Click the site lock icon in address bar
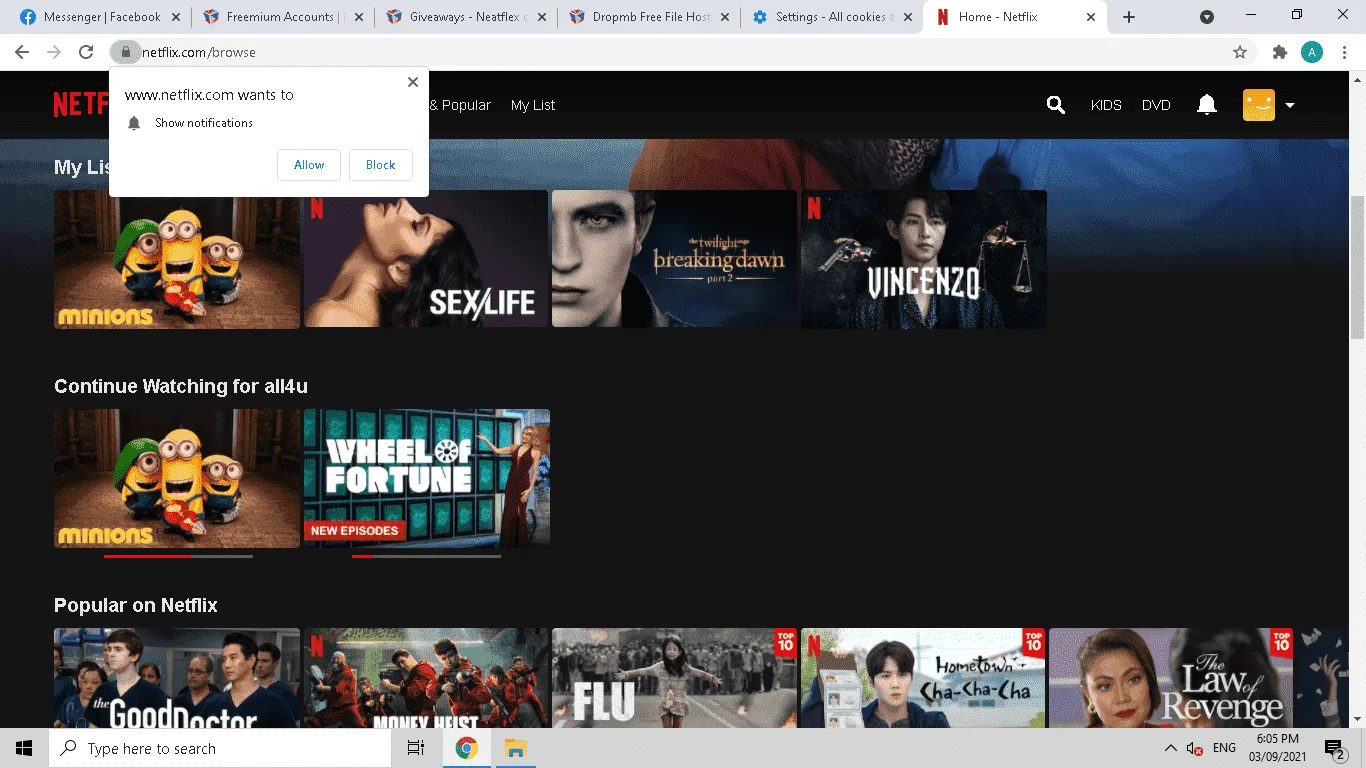 tap(126, 52)
